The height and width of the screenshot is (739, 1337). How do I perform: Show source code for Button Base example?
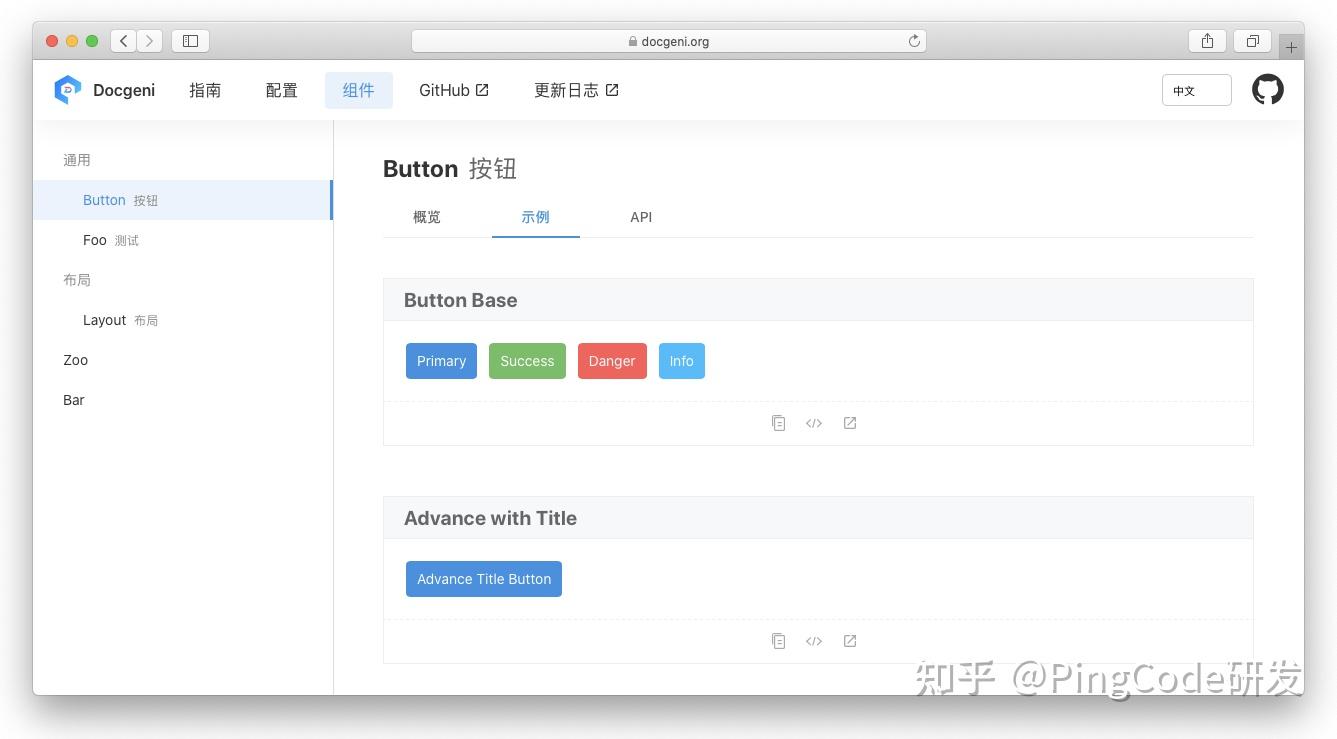coord(814,423)
